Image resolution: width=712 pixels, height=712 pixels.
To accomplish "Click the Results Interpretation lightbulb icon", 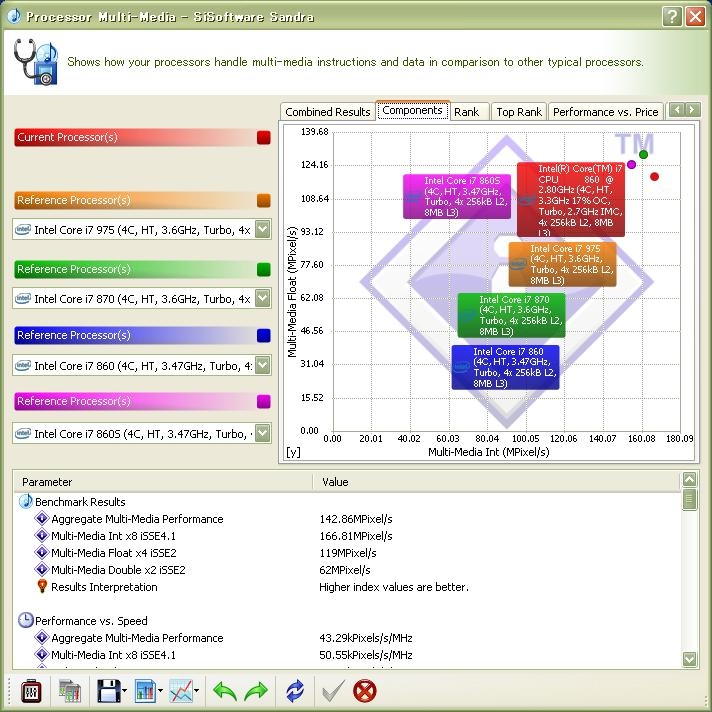I will tap(42, 586).
